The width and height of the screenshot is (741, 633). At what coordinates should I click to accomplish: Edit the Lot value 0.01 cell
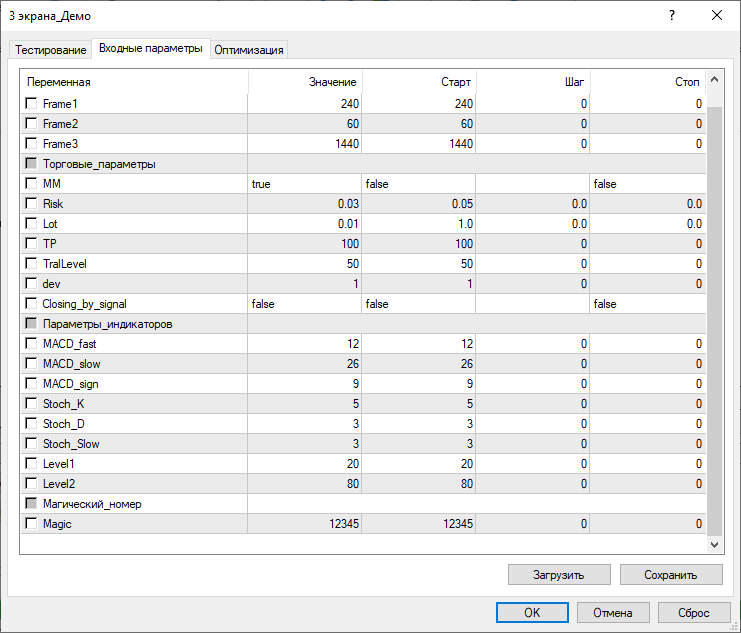pos(304,224)
